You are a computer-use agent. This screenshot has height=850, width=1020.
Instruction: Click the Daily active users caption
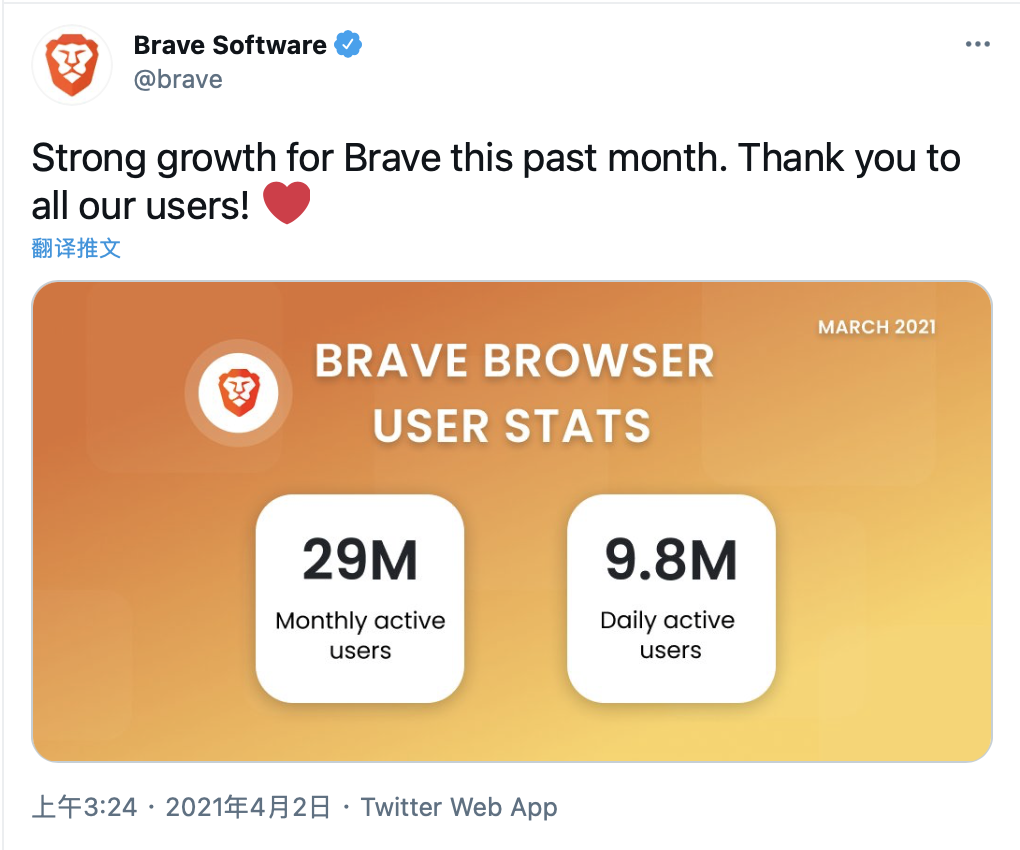pyautogui.click(x=668, y=635)
